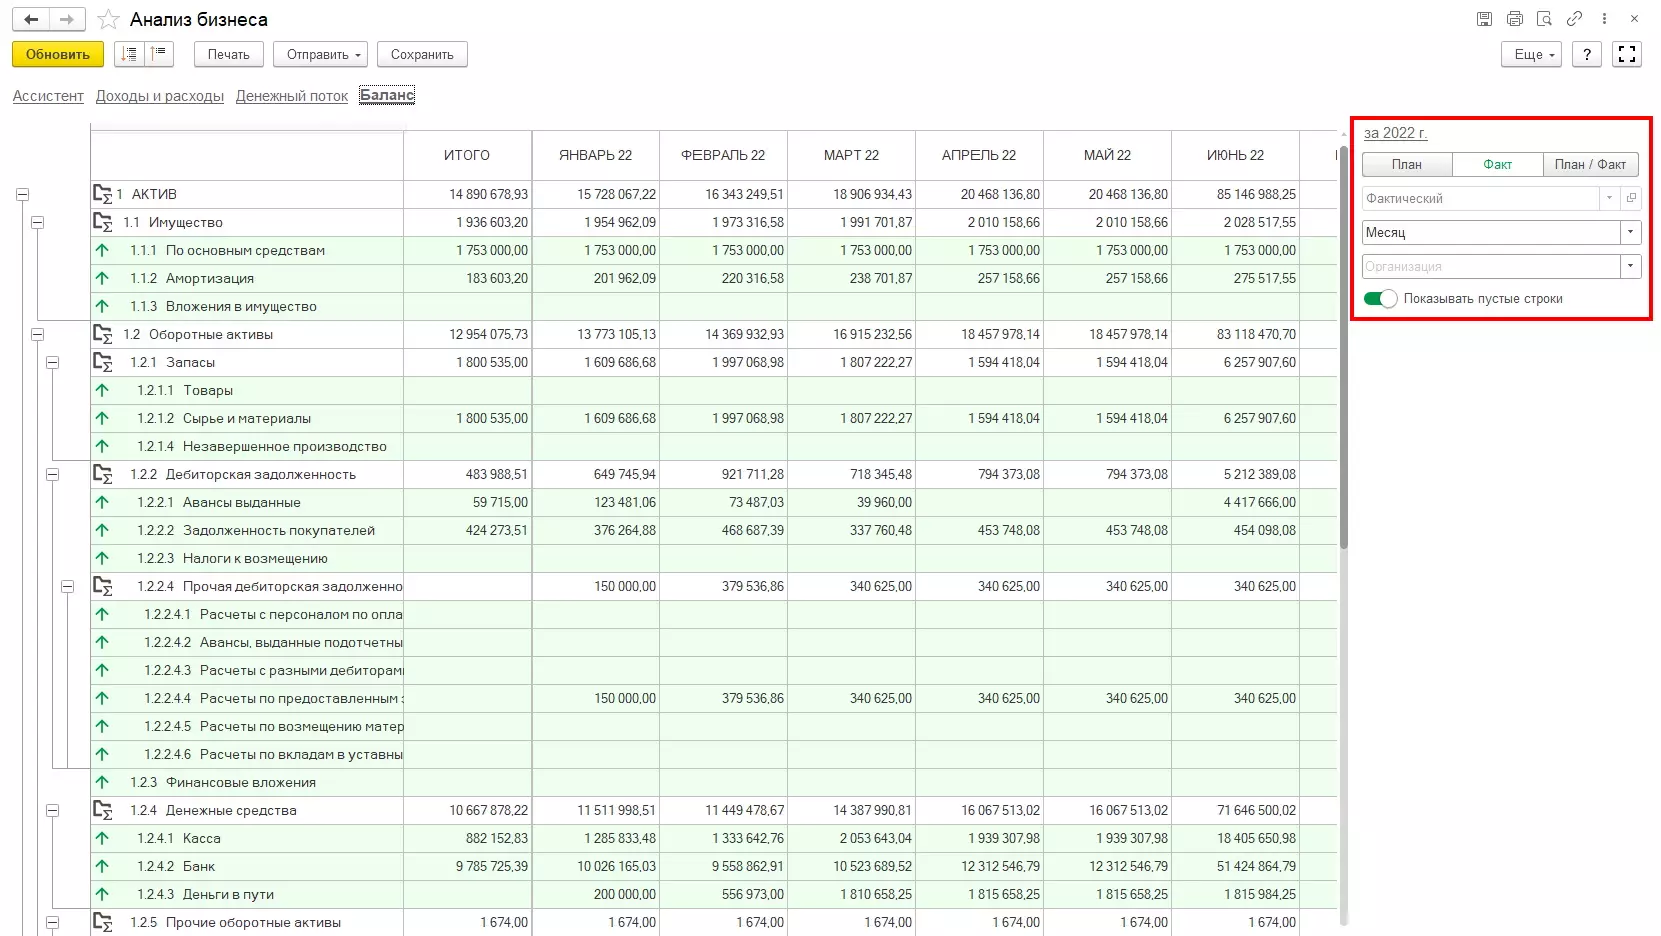Click the arrow icon of Авансы выданные
The image size is (1661, 936).
(102, 502)
